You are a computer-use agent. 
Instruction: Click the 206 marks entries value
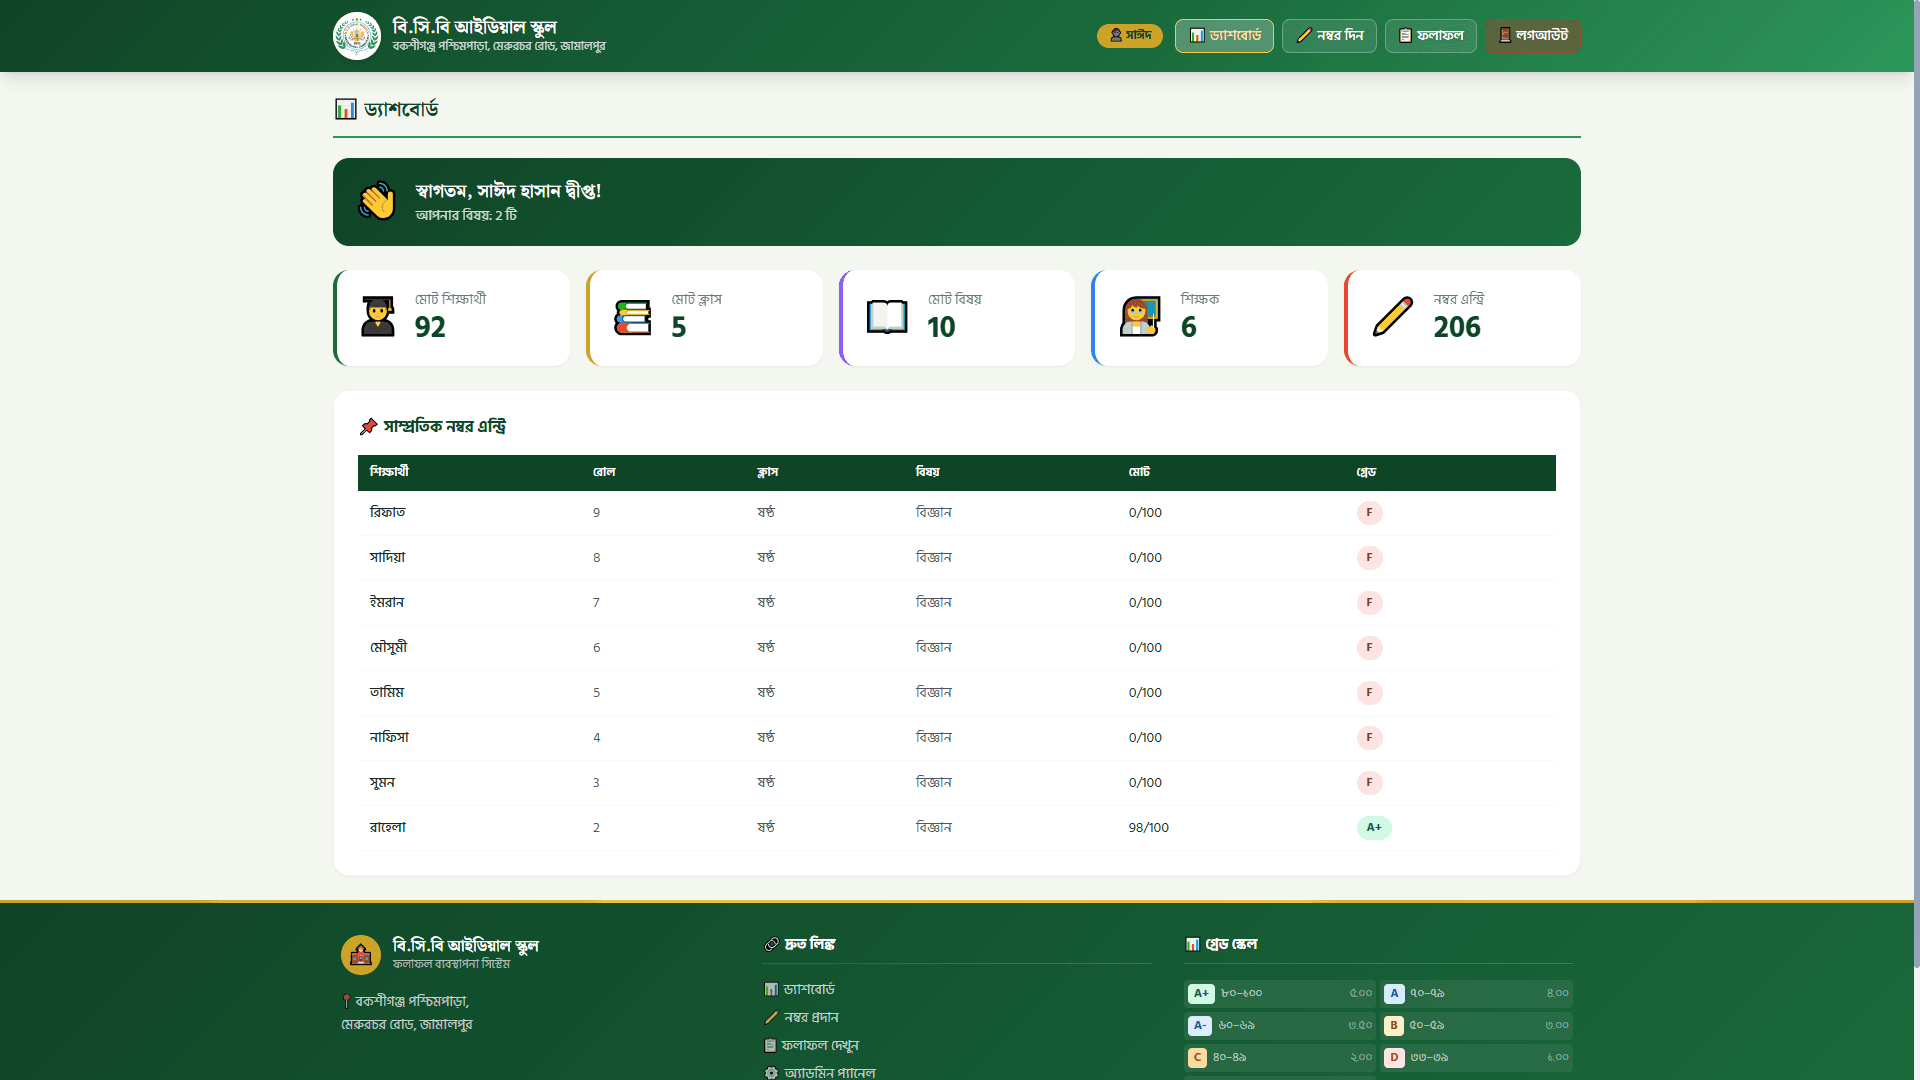[1457, 327]
